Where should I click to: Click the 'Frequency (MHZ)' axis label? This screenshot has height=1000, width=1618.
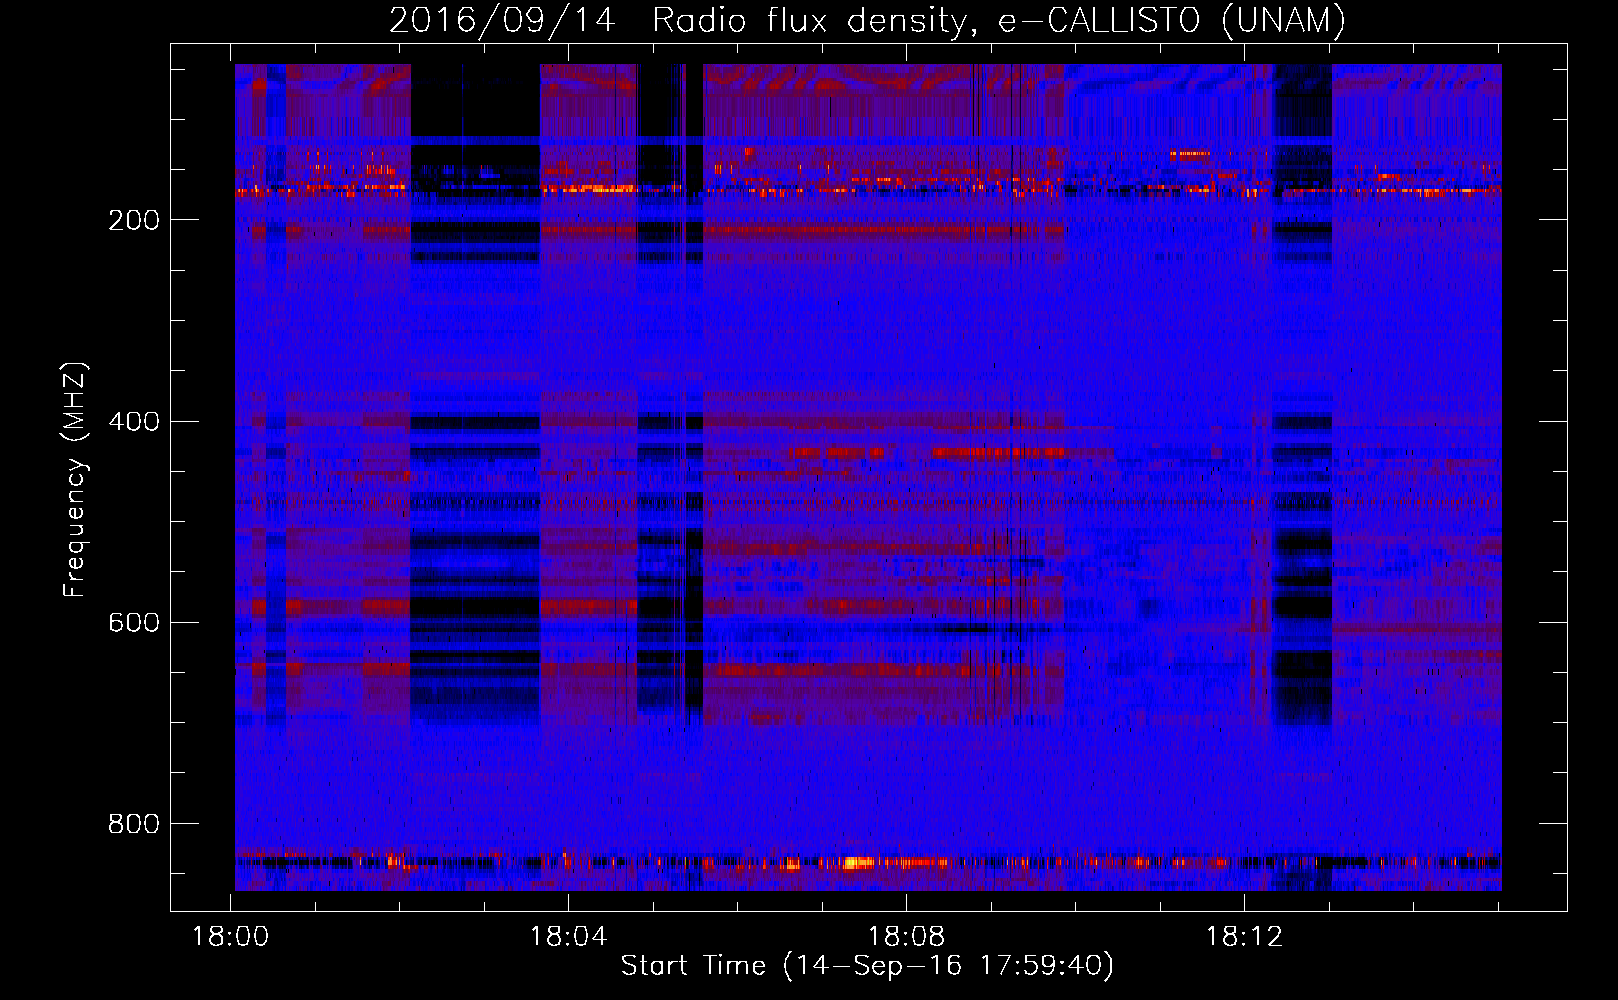(75, 479)
